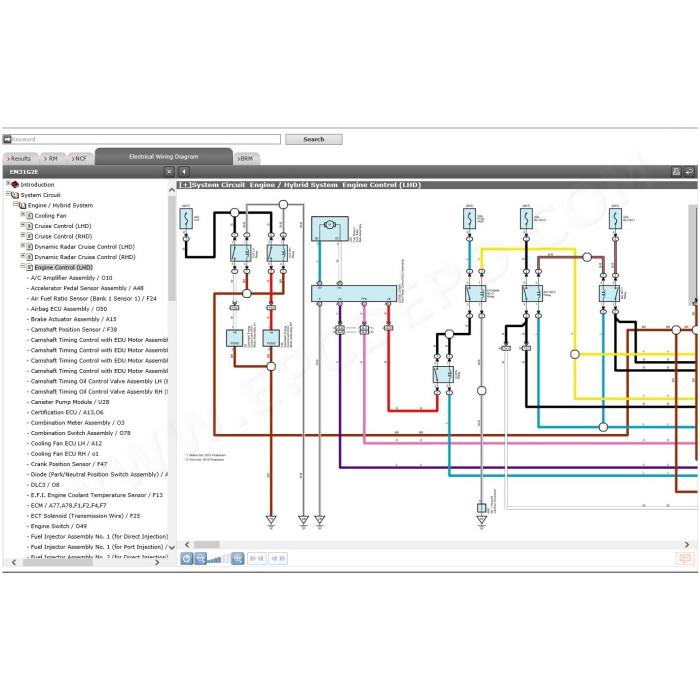Collapse the navigation panel with the left-arrow icon
The height and width of the screenshot is (700, 700).
coord(183,171)
